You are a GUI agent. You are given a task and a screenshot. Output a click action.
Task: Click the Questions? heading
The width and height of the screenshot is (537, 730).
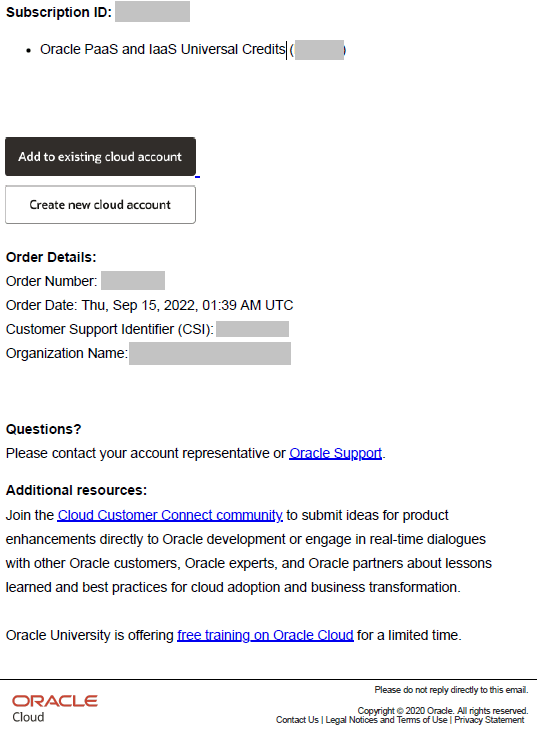43,429
